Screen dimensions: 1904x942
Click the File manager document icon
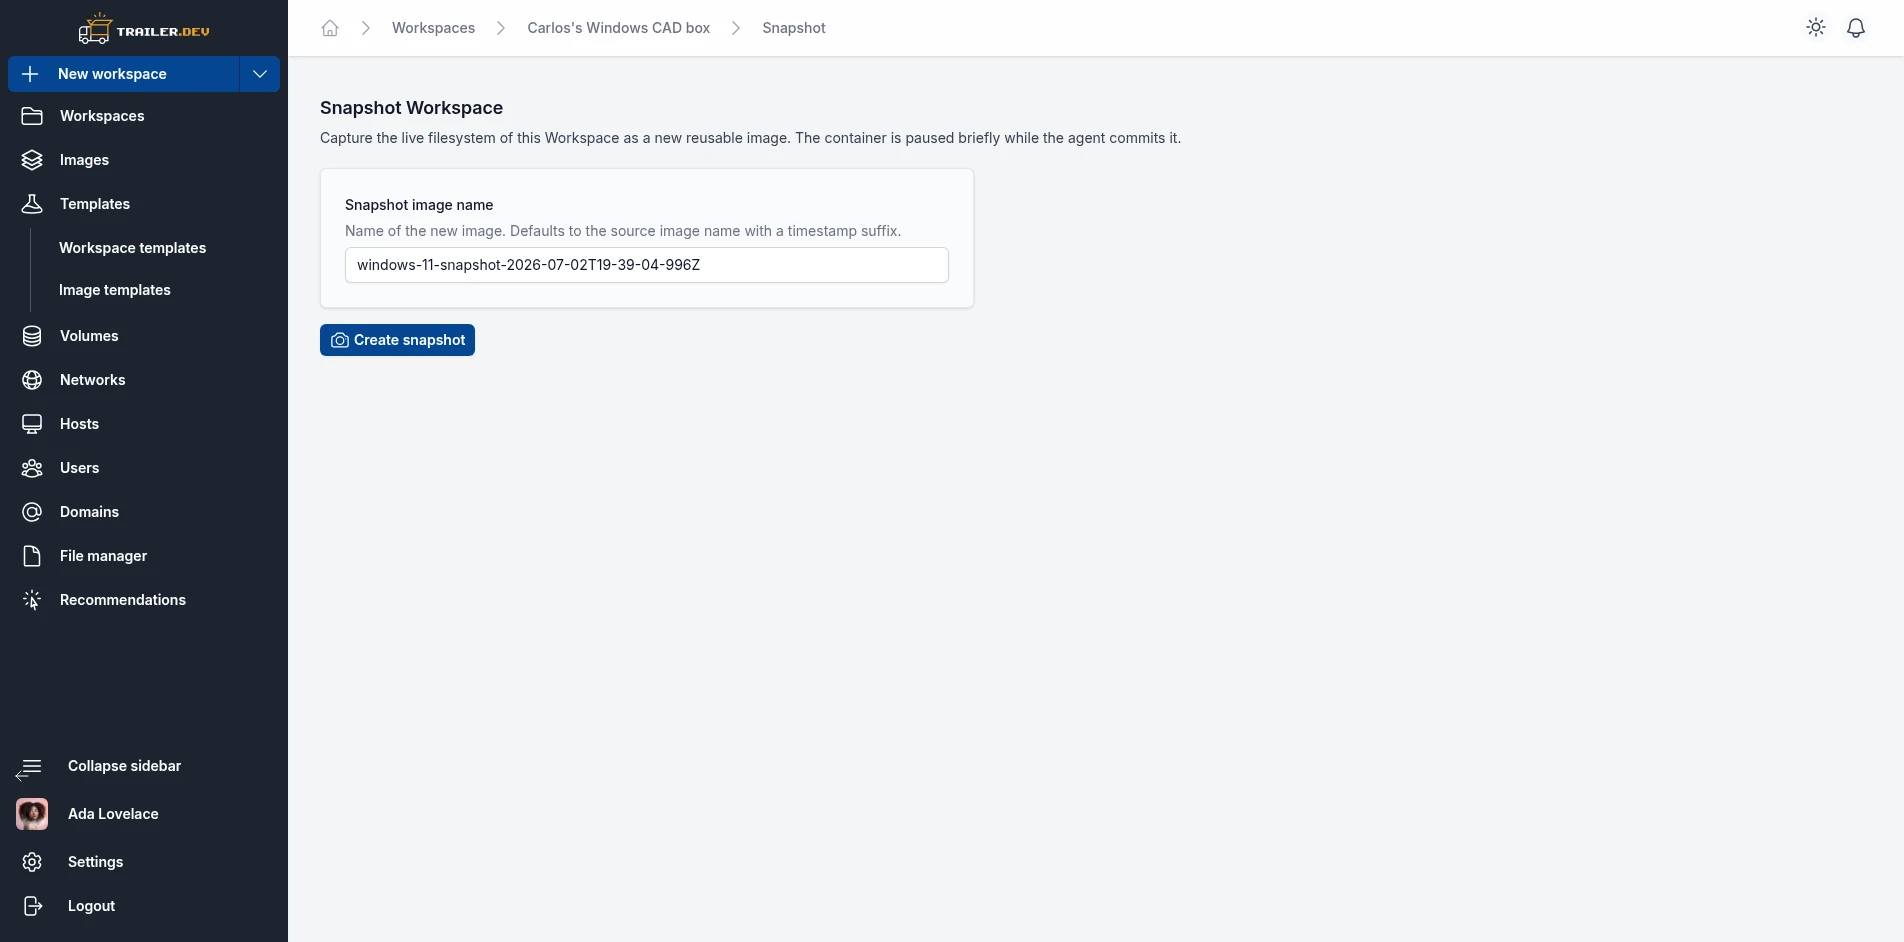[32, 556]
